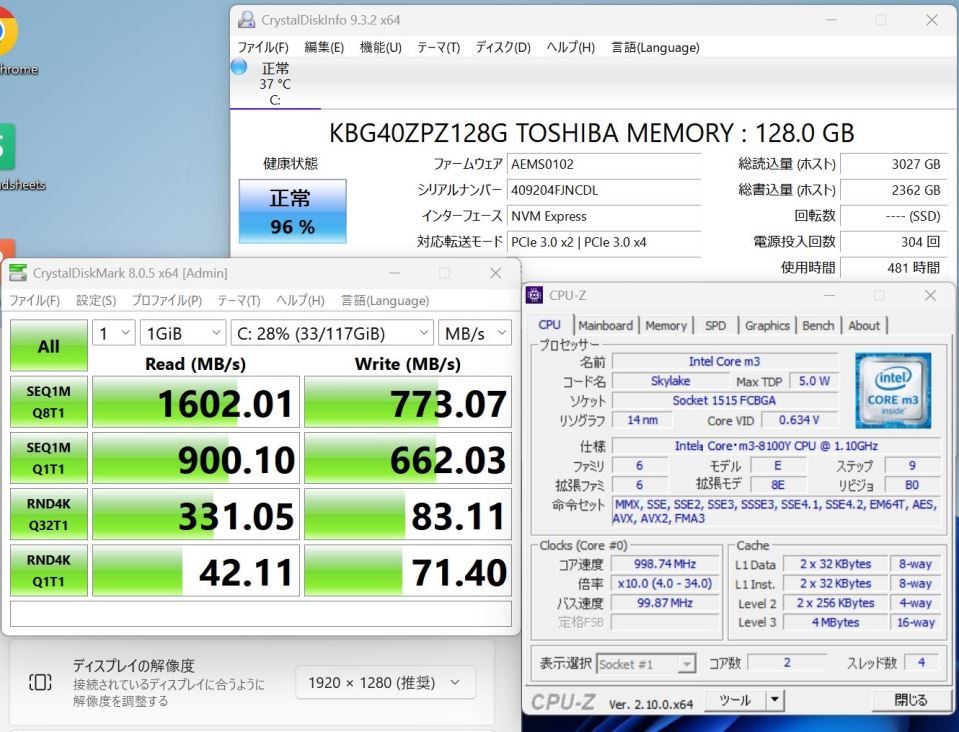
Task: Click the CPU-Z title bar icon
Action: coord(535,295)
